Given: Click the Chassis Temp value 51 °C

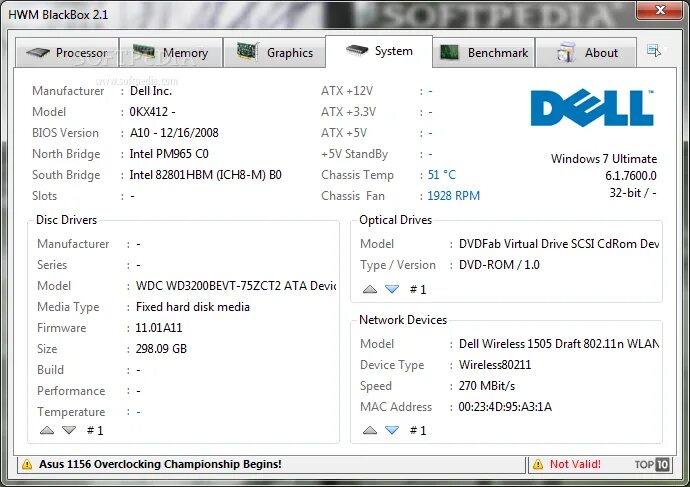Looking at the screenshot, I should (x=442, y=175).
